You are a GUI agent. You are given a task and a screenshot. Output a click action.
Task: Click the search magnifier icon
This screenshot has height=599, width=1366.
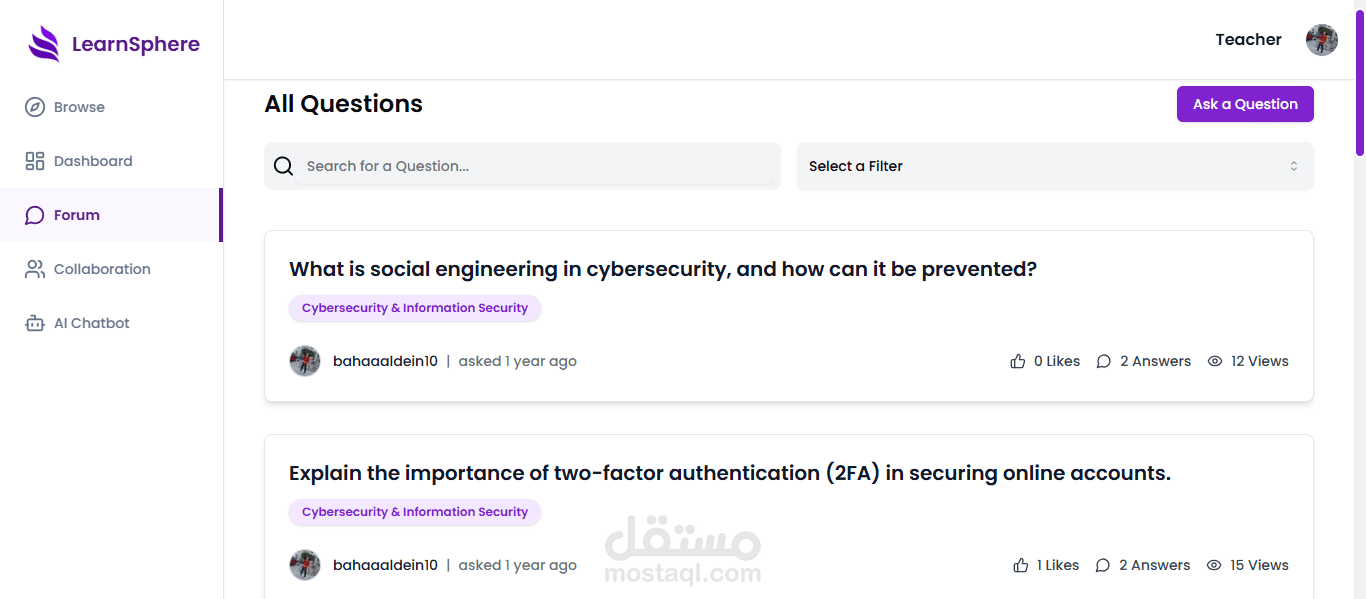pos(284,166)
